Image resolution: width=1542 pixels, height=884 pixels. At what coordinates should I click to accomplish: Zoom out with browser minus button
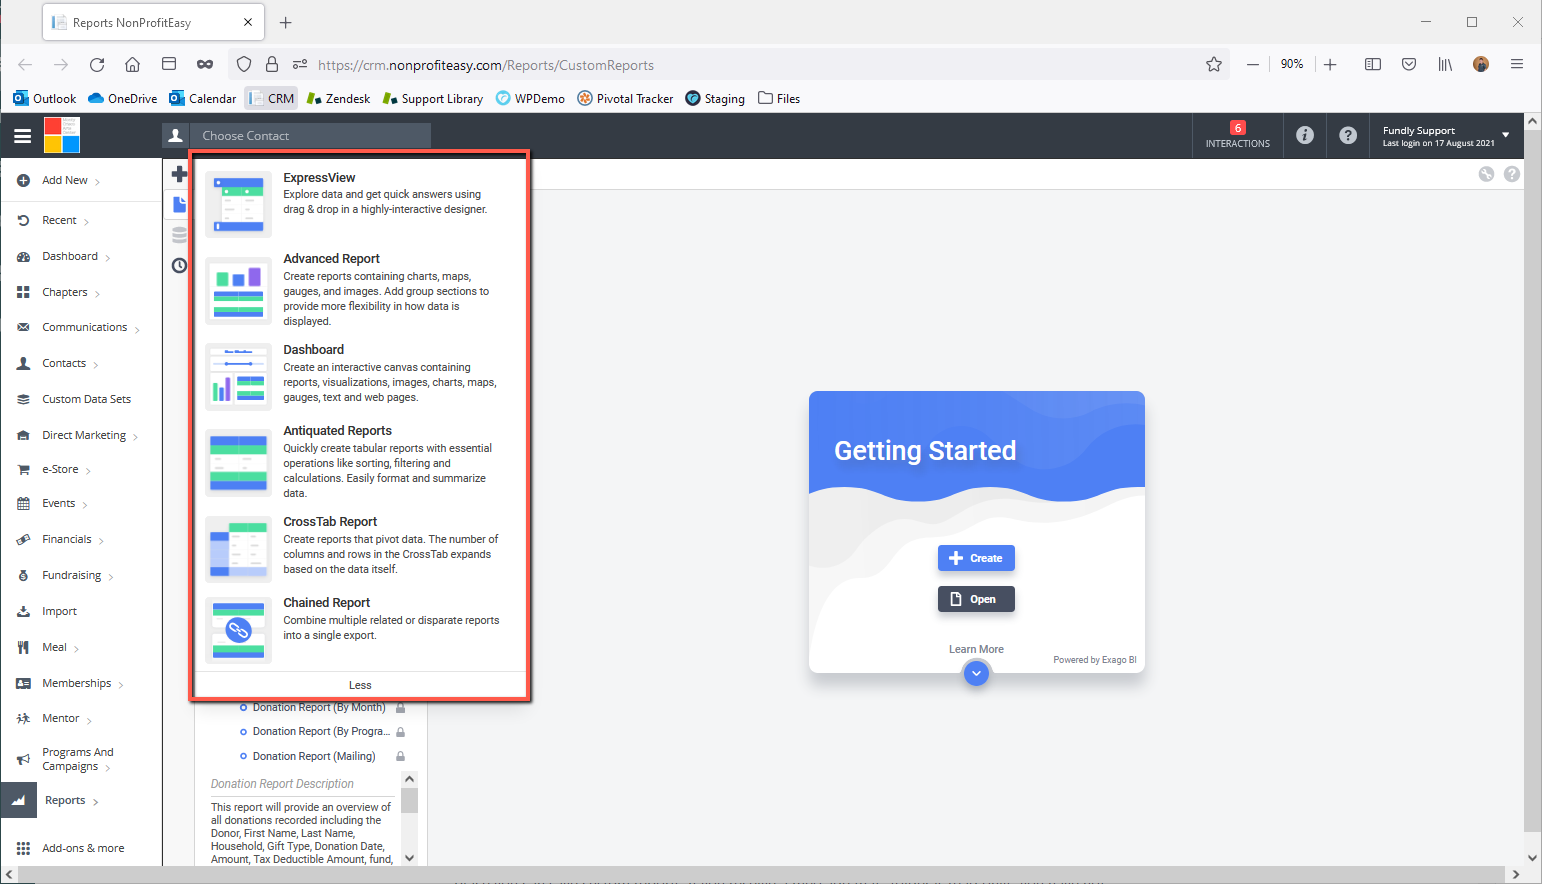pyautogui.click(x=1252, y=64)
